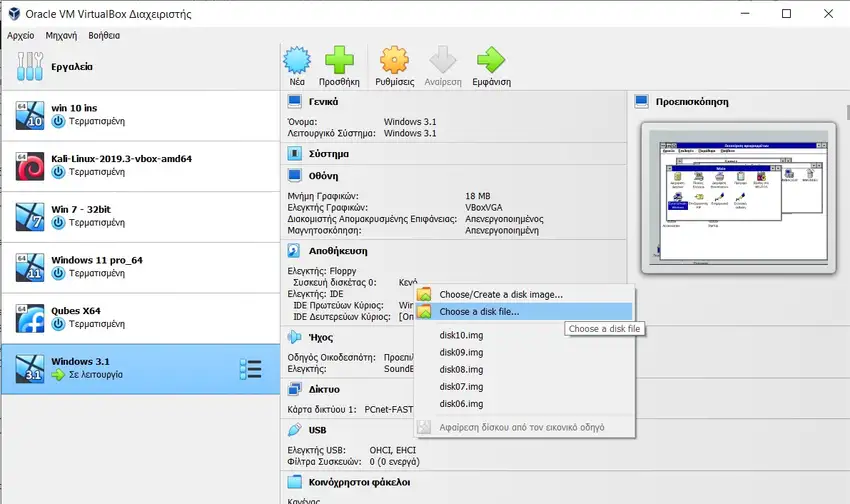Open the Μηχανή menu
Screen dimensions: 850x504
(61, 35)
